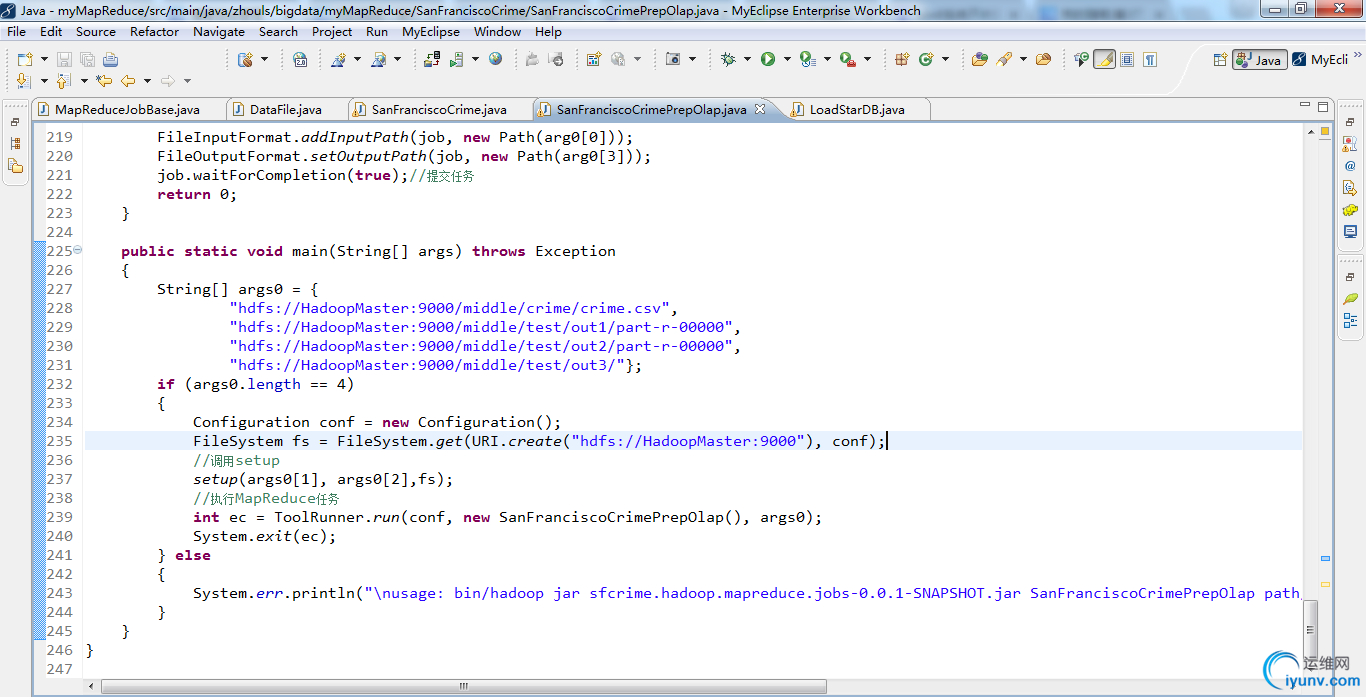
Task: Open New Java Class dropdown arrow
Action: click(x=945, y=59)
